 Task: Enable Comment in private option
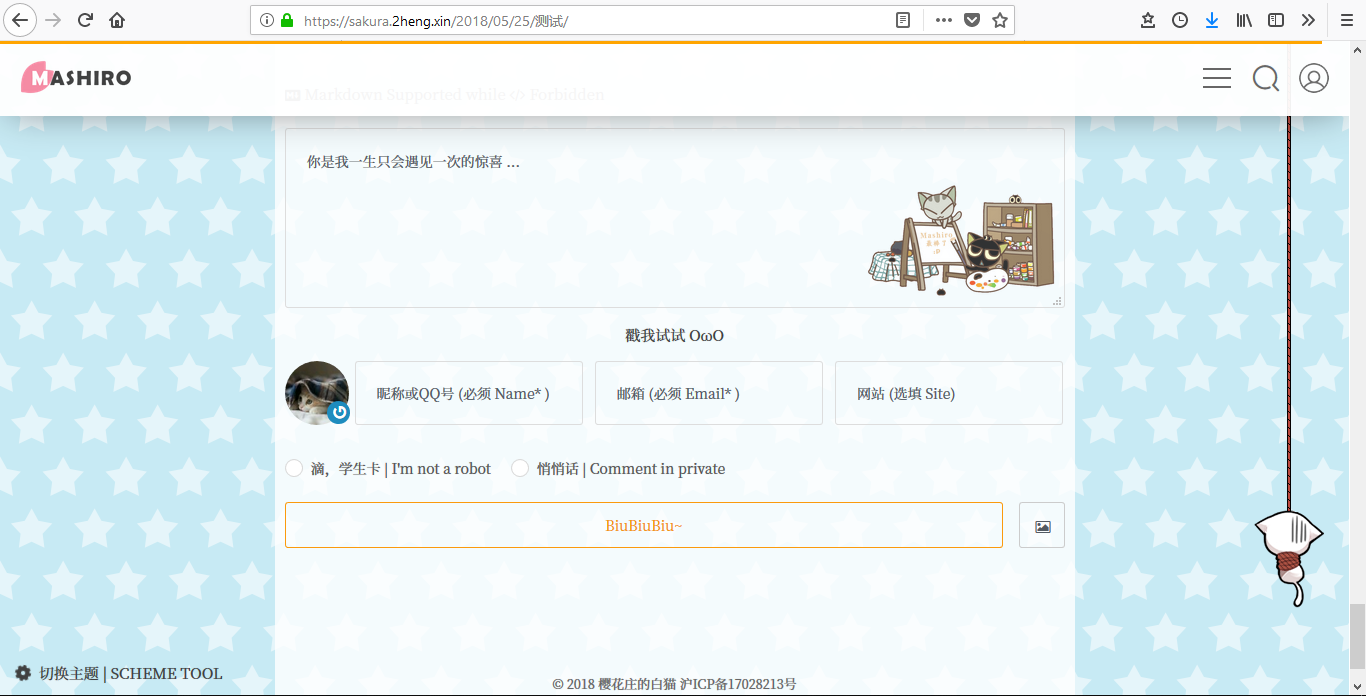(520, 468)
